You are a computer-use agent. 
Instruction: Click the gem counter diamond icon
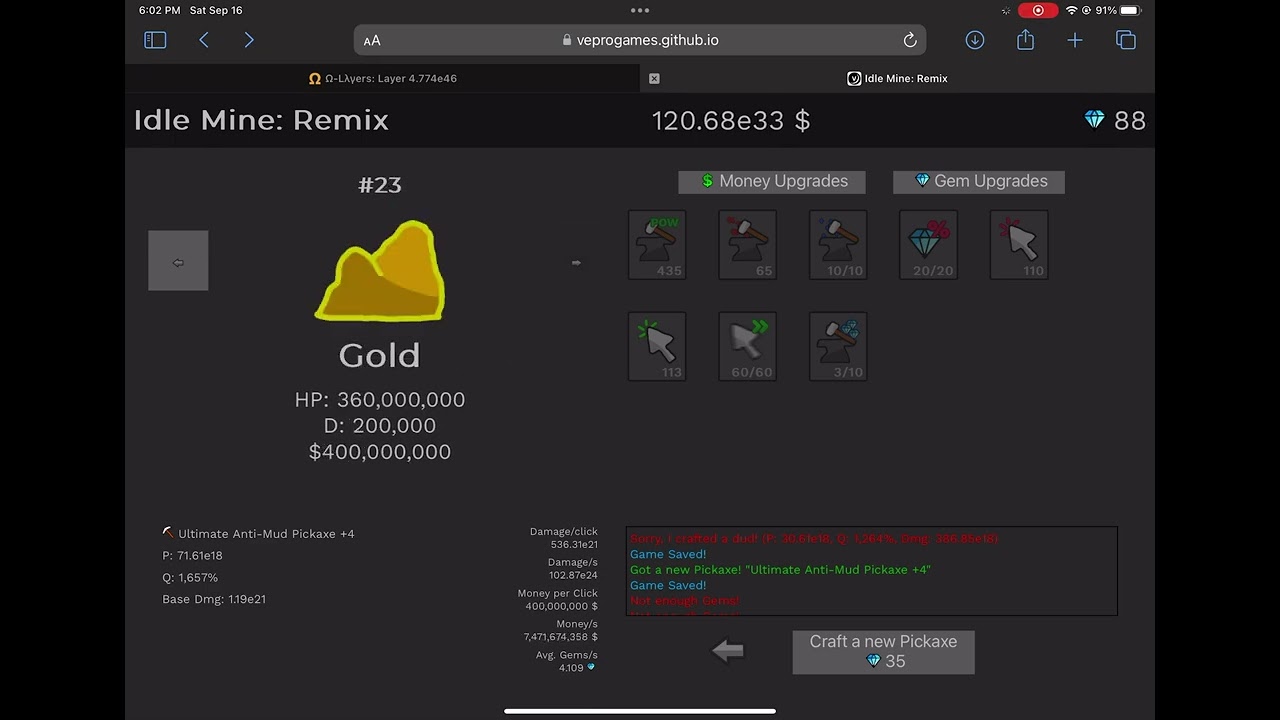1095,120
